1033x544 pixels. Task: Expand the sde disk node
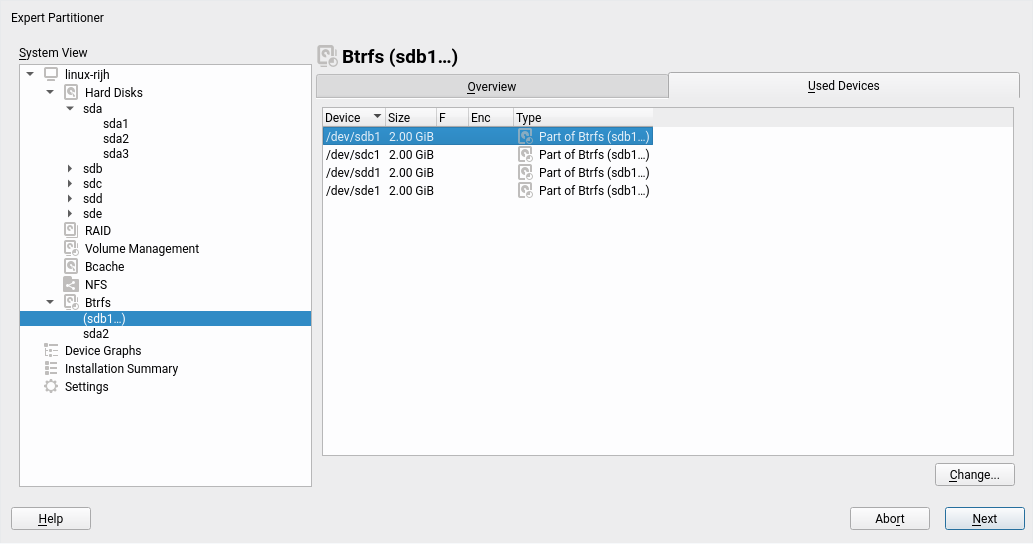click(70, 214)
